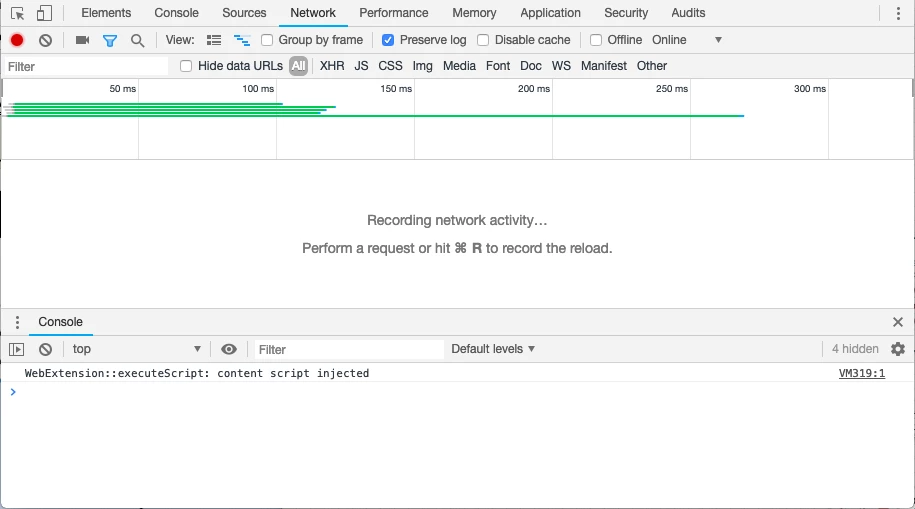Tick the Offline checkbox

[x=596, y=40]
